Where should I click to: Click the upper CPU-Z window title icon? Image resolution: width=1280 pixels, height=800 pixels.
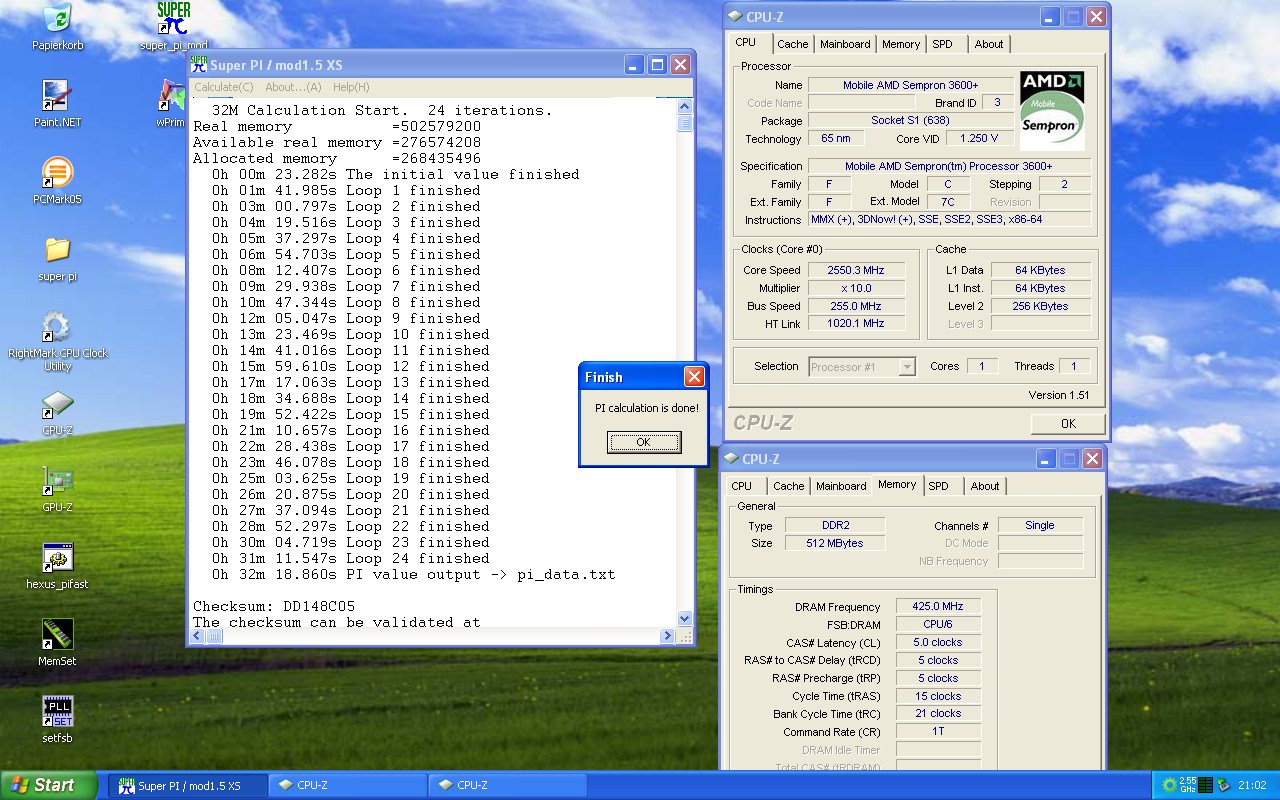point(735,17)
